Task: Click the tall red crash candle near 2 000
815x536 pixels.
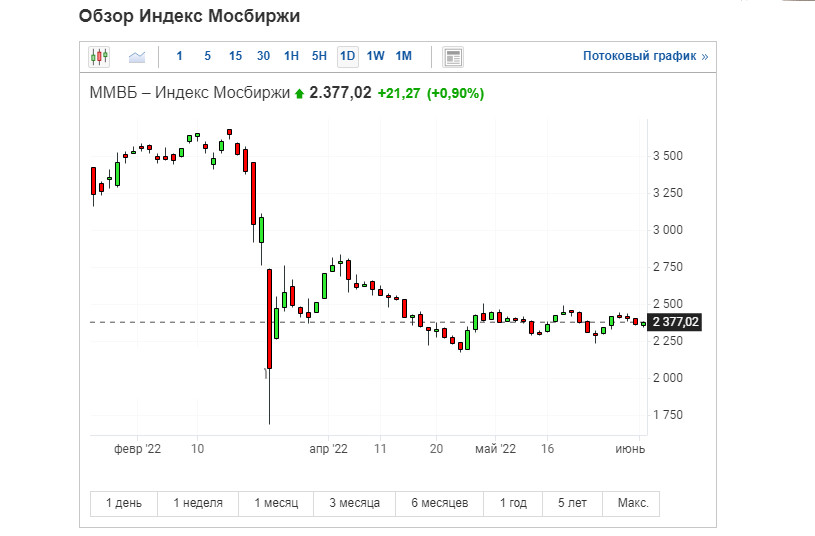Action: [x=269, y=319]
